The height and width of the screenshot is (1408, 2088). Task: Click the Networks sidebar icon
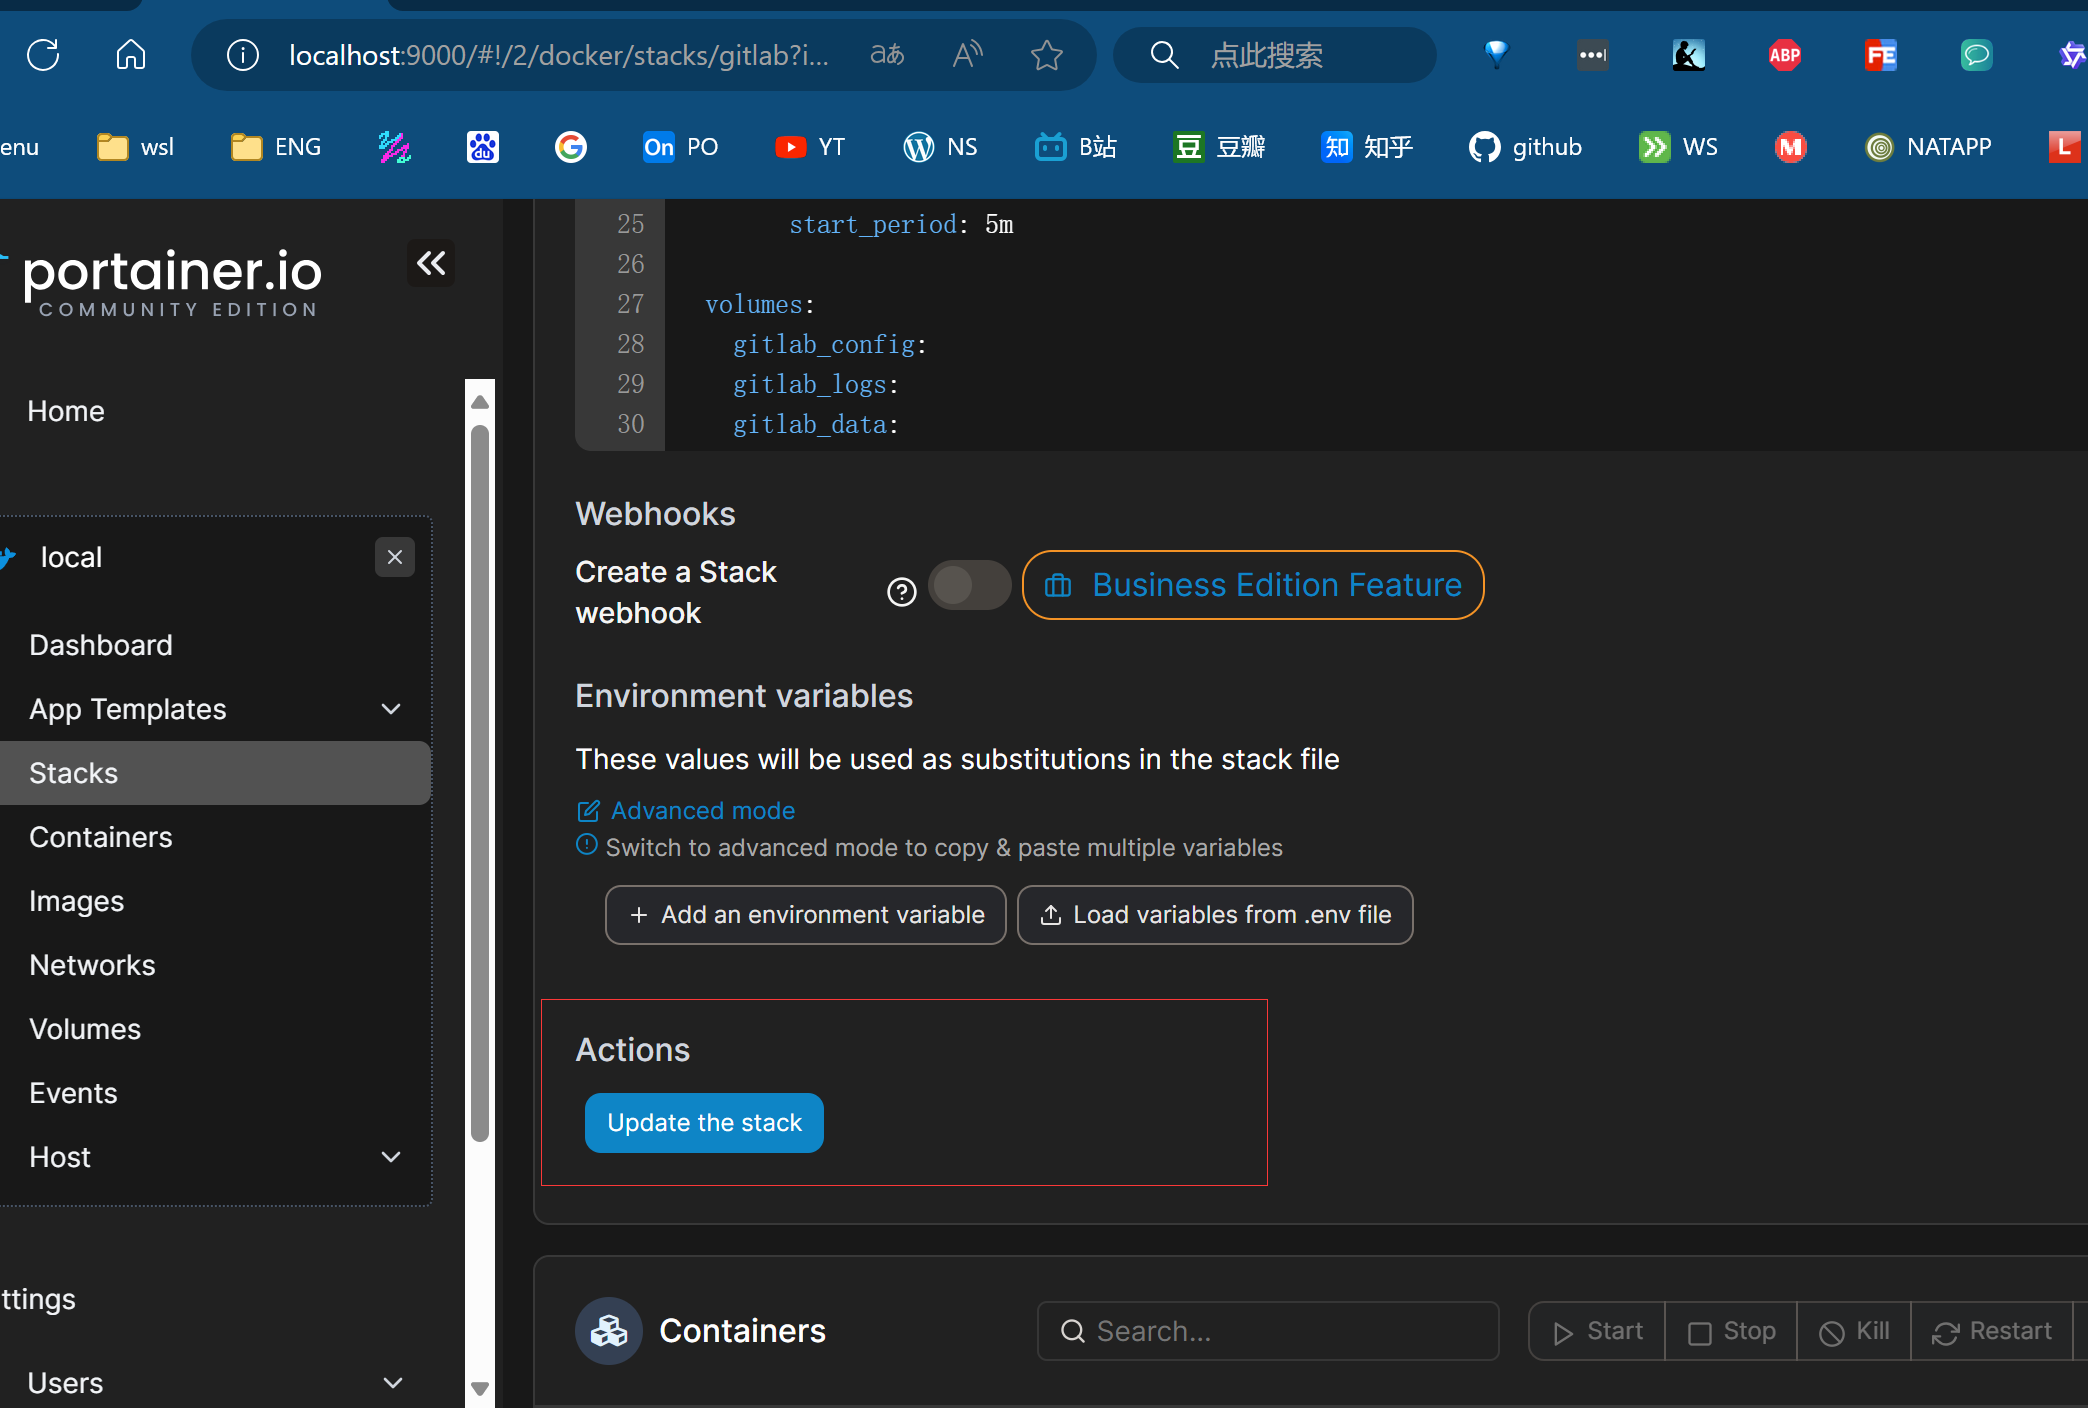tap(91, 965)
